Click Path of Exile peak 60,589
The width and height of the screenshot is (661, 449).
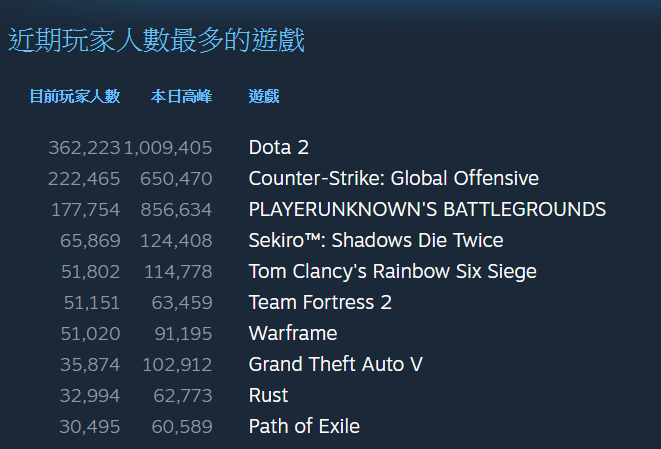coord(182,427)
